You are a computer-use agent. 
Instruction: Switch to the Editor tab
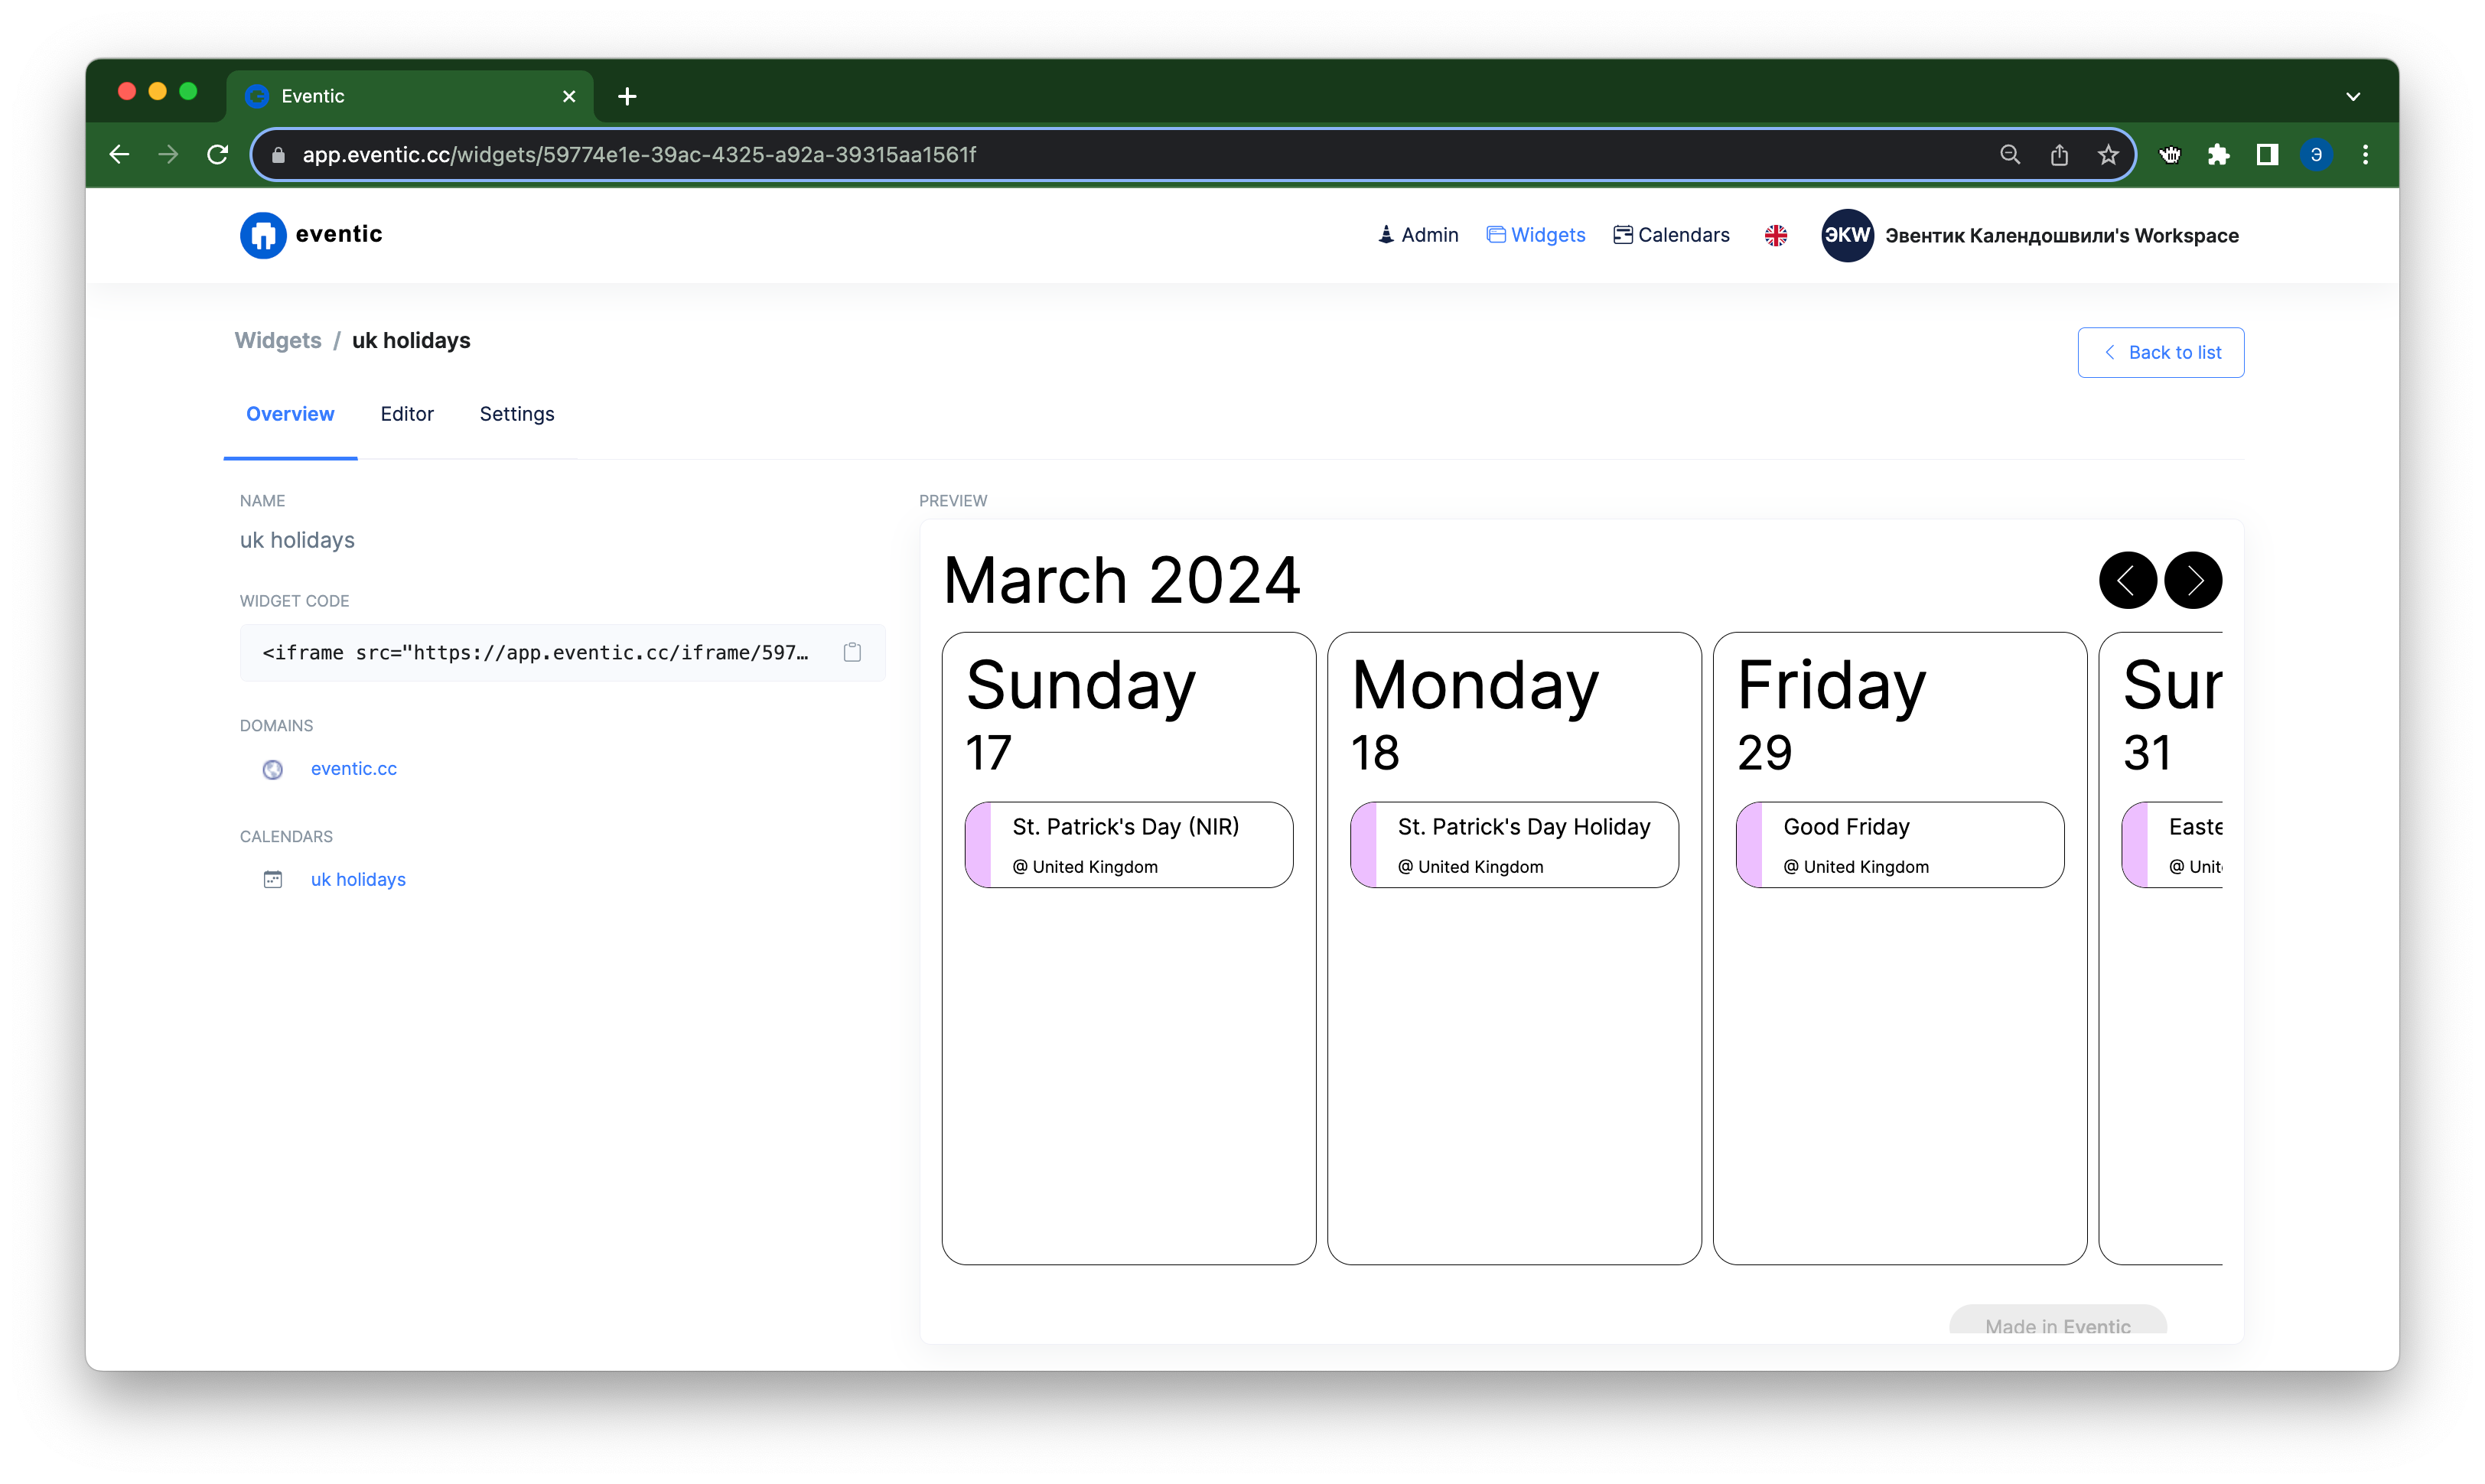click(407, 414)
